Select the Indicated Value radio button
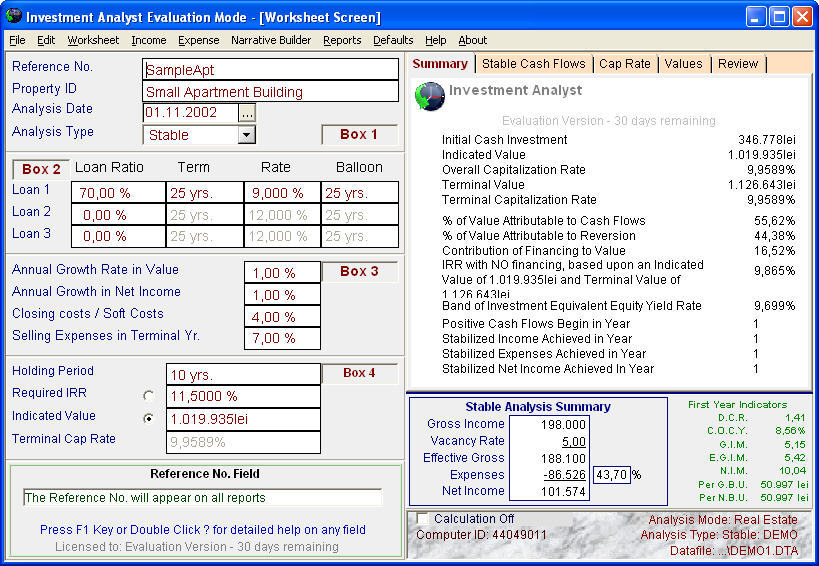 (x=148, y=419)
